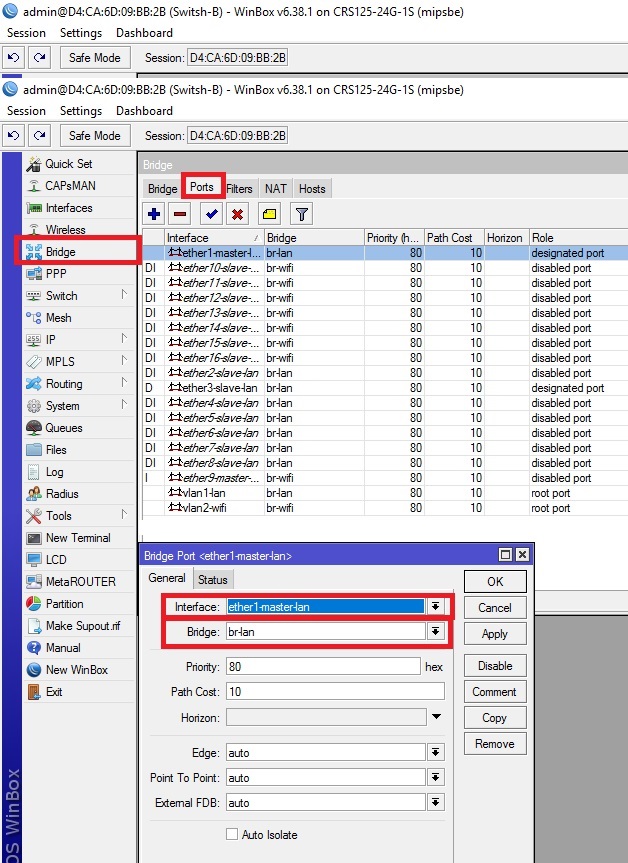Open the filter funnel icon

(x=301, y=214)
